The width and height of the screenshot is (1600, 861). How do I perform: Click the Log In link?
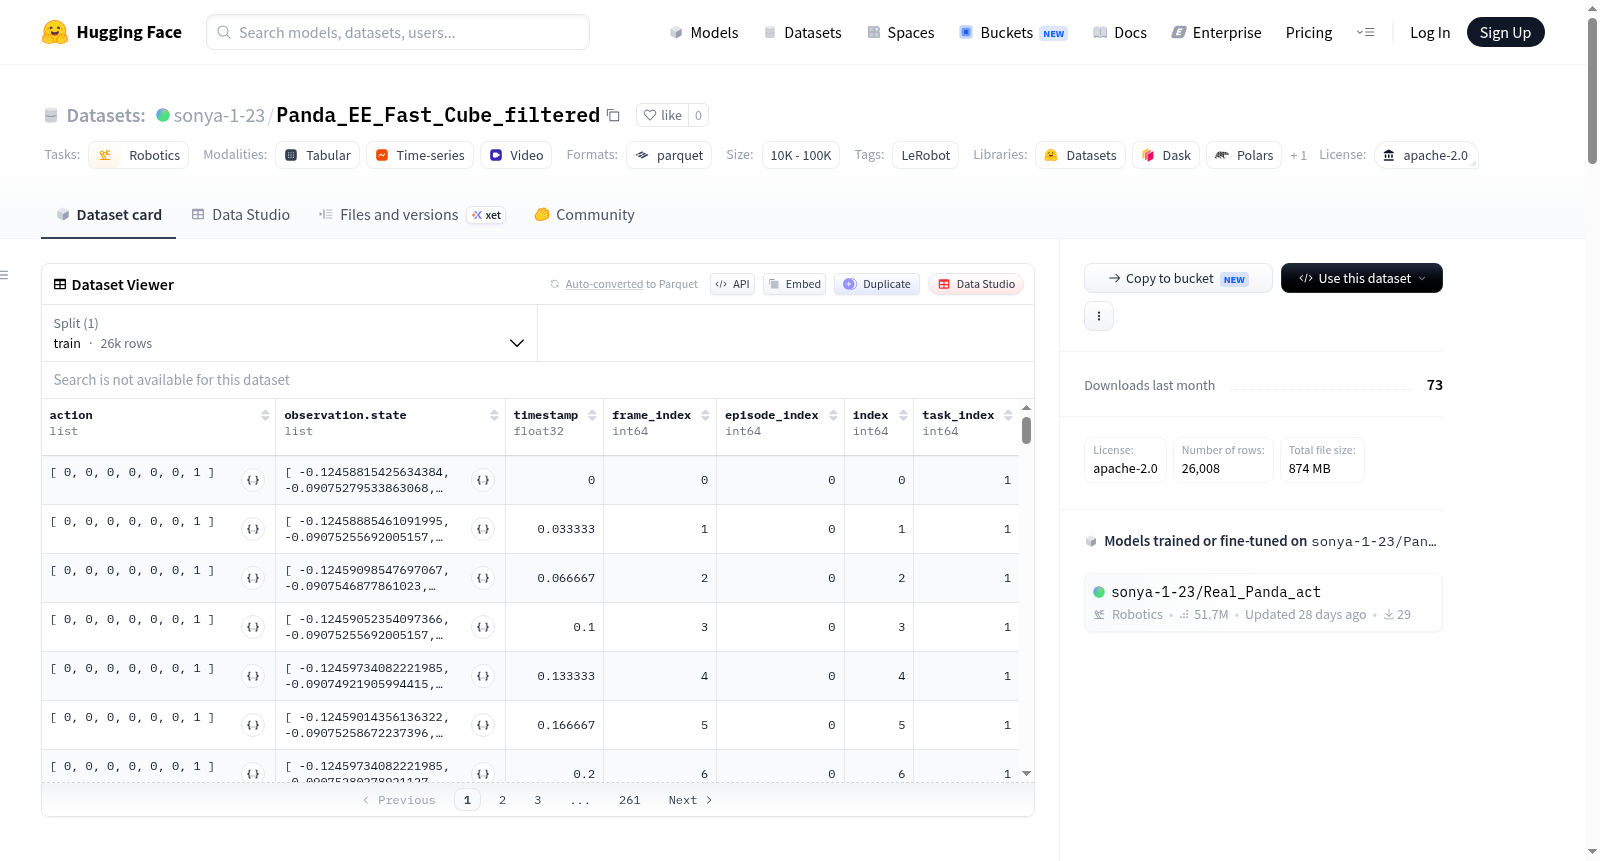pos(1430,33)
